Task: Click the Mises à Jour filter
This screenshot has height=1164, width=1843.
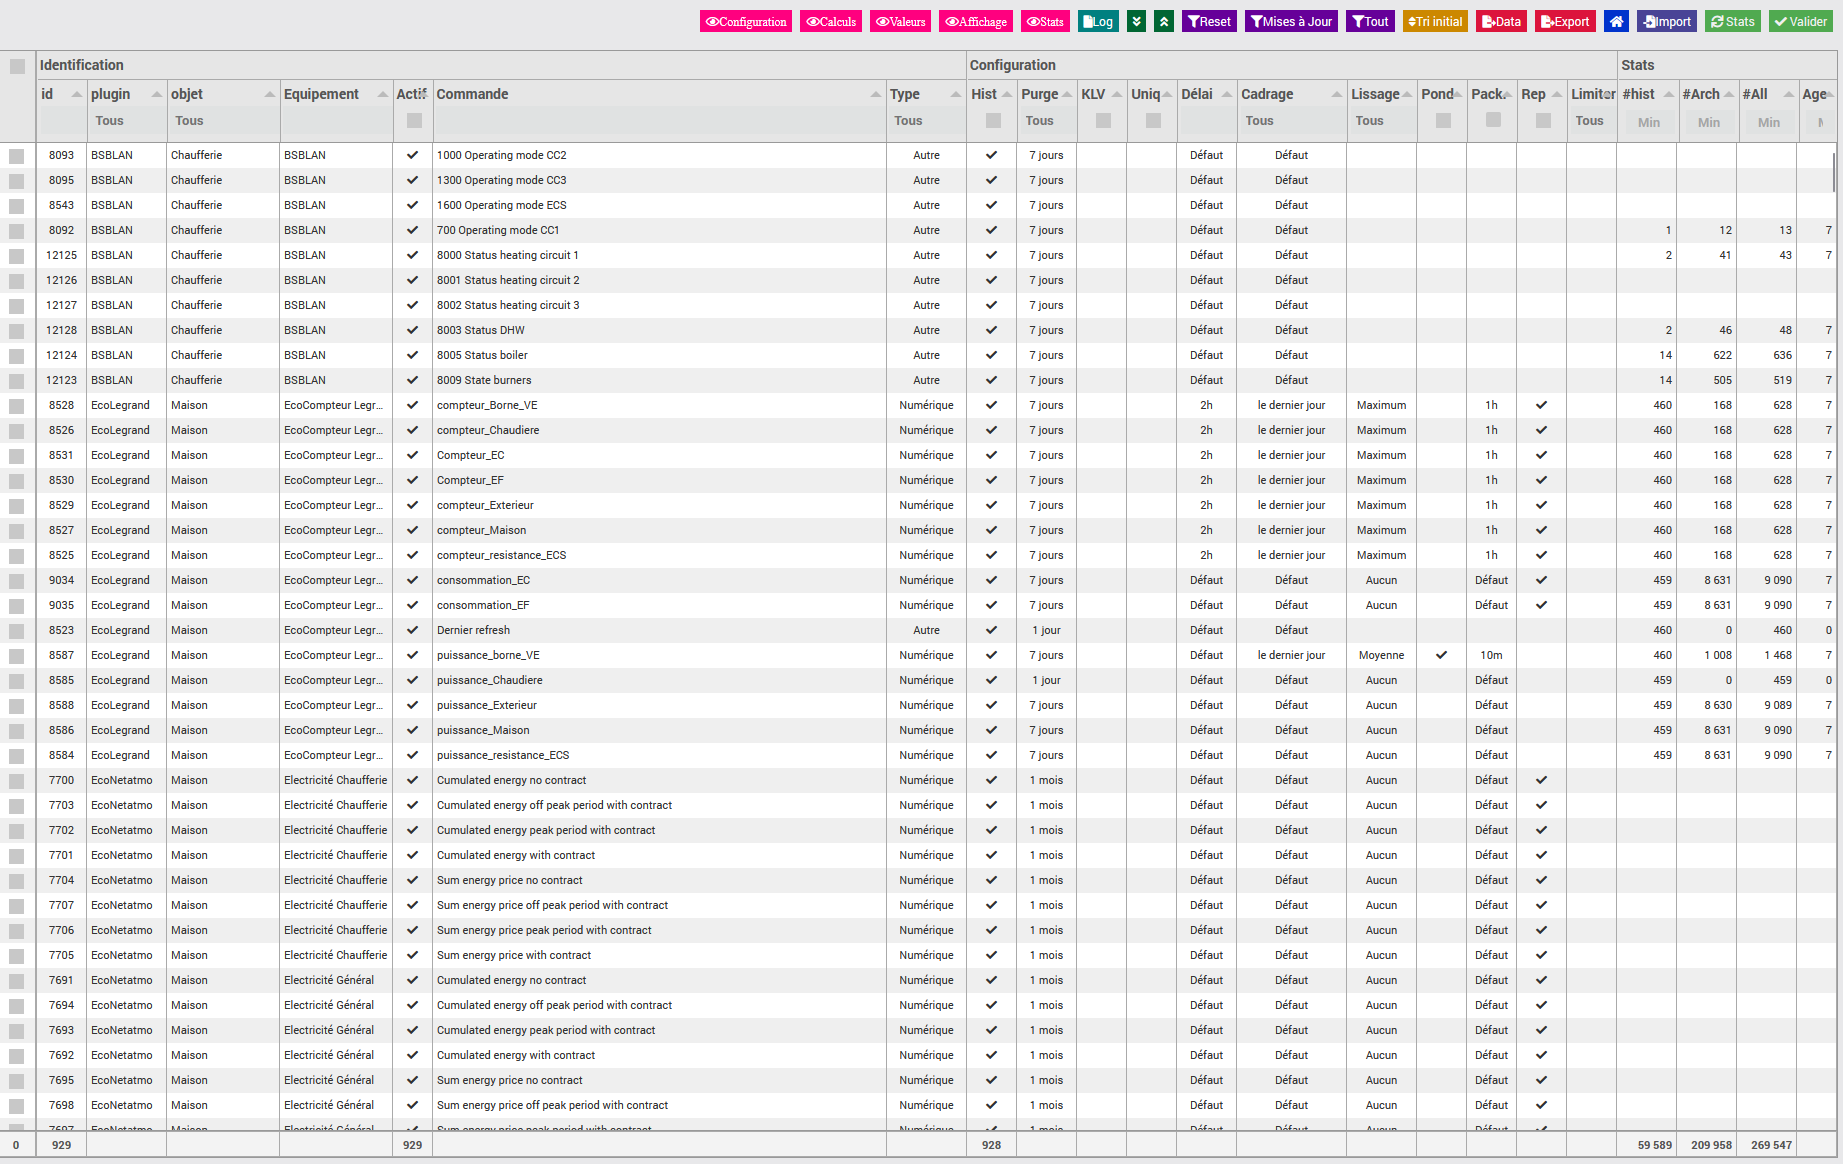Action: click(1291, 21)
